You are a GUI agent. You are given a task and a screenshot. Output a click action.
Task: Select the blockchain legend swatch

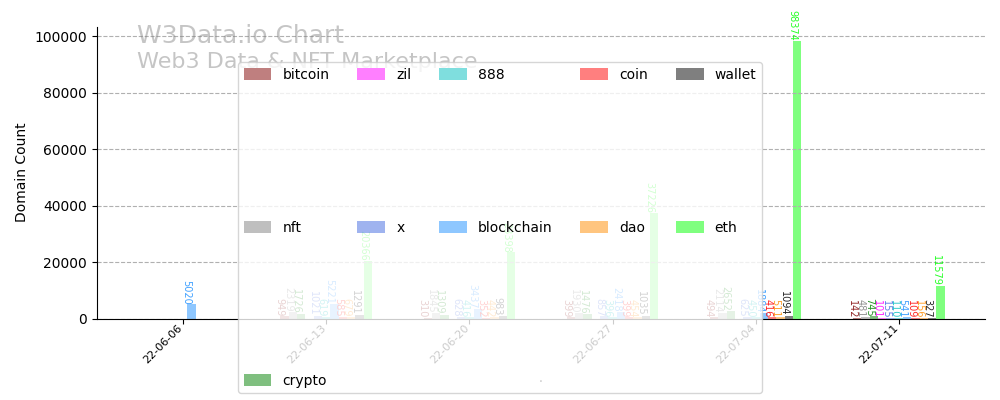(x=452, y=227)
